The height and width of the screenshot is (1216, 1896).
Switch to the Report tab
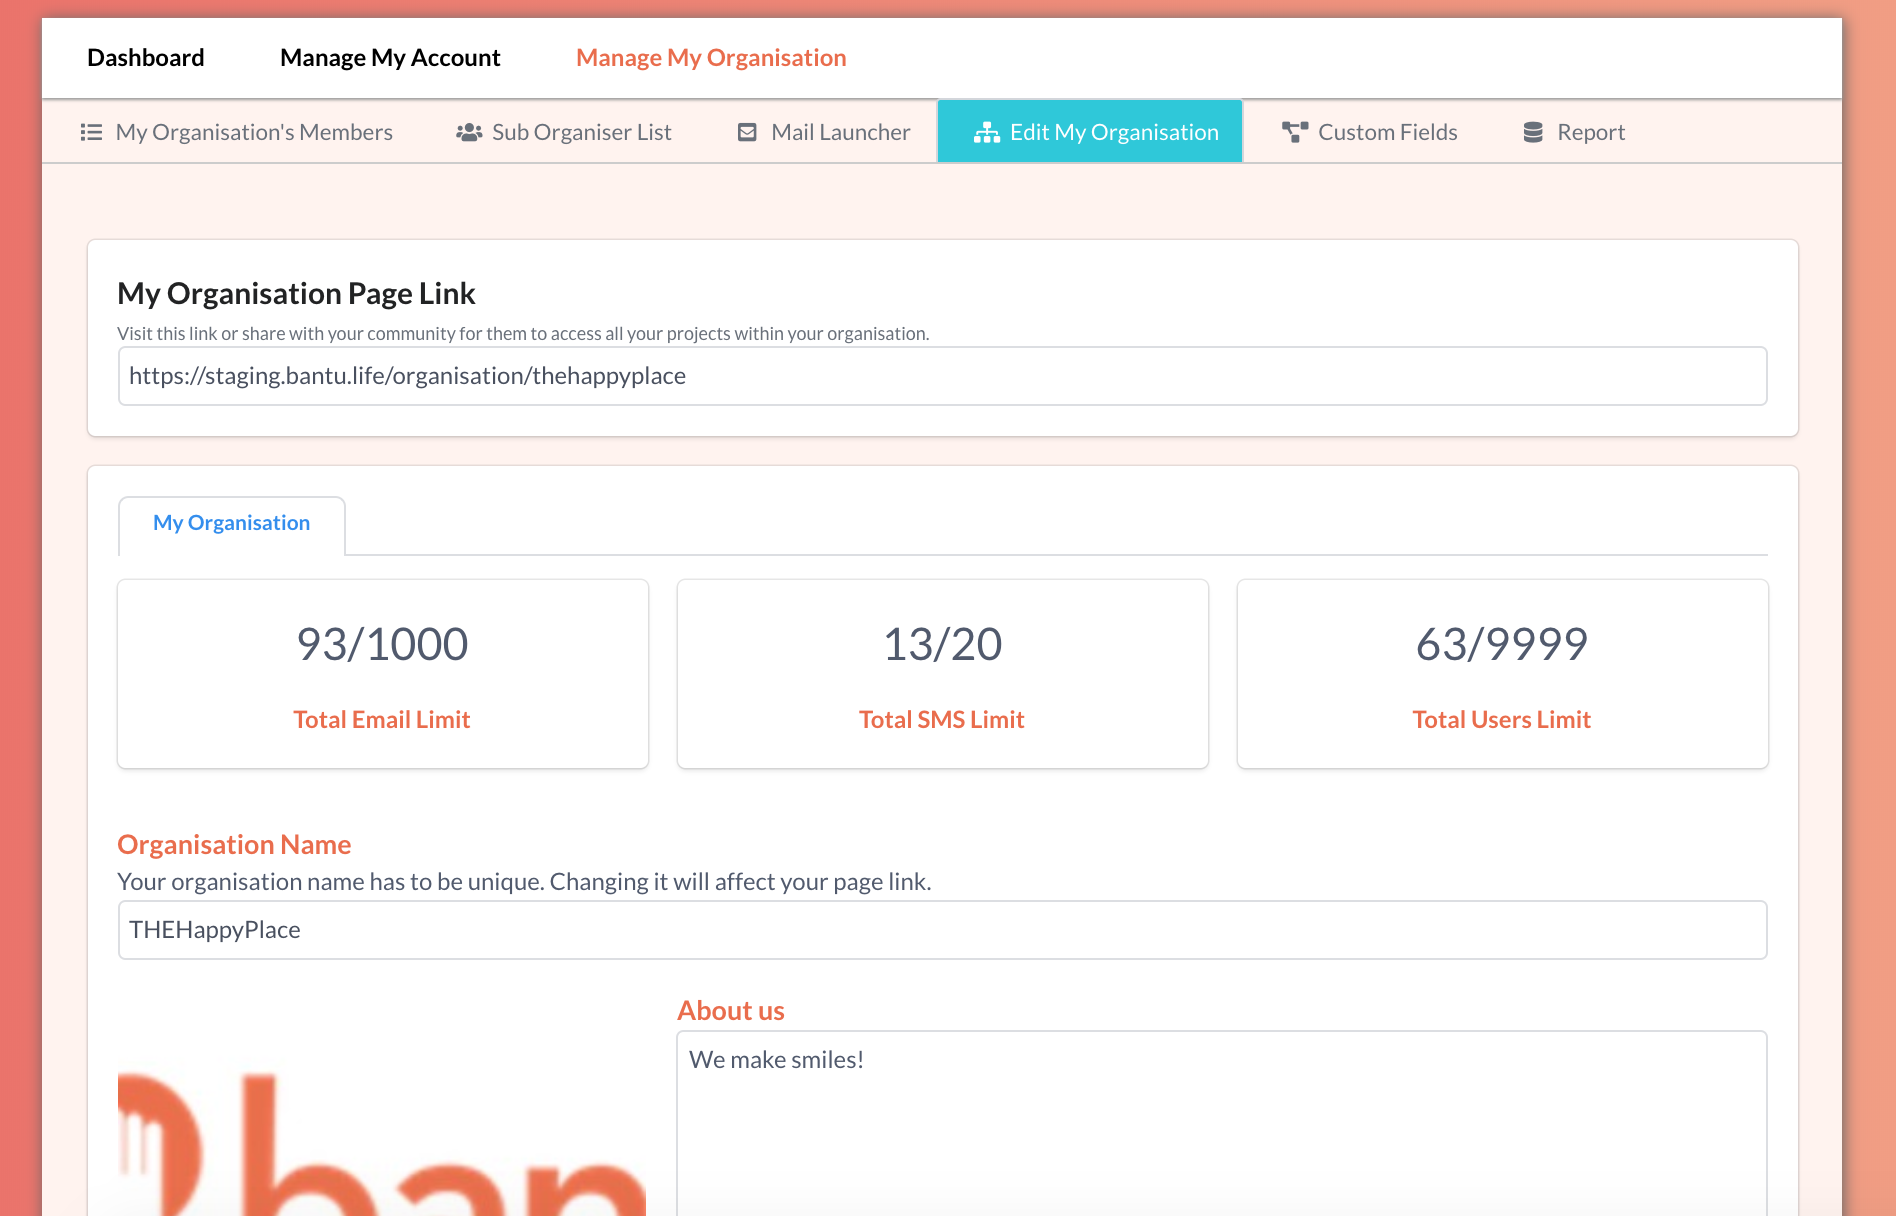click(1574, 132)
